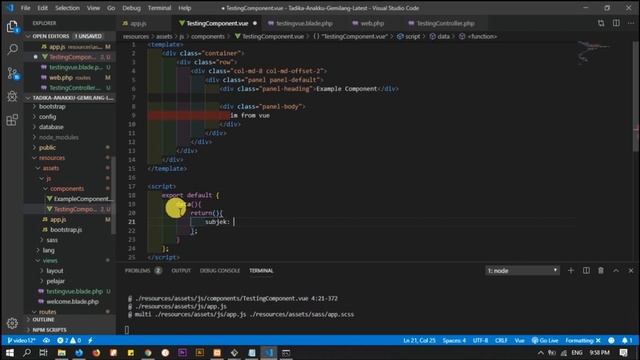The width and height of the screenshot is (640, 360).
Task: Show the Output panel tab
Action: click(x=181, y=271)
